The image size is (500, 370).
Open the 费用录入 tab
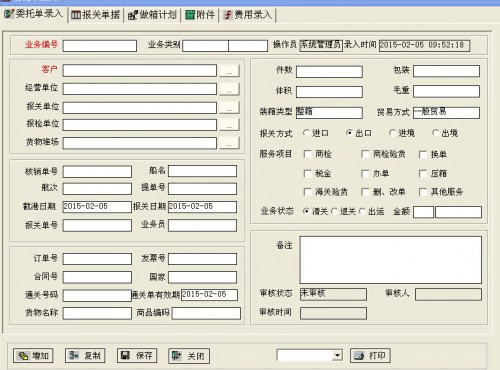coord(248,15)
